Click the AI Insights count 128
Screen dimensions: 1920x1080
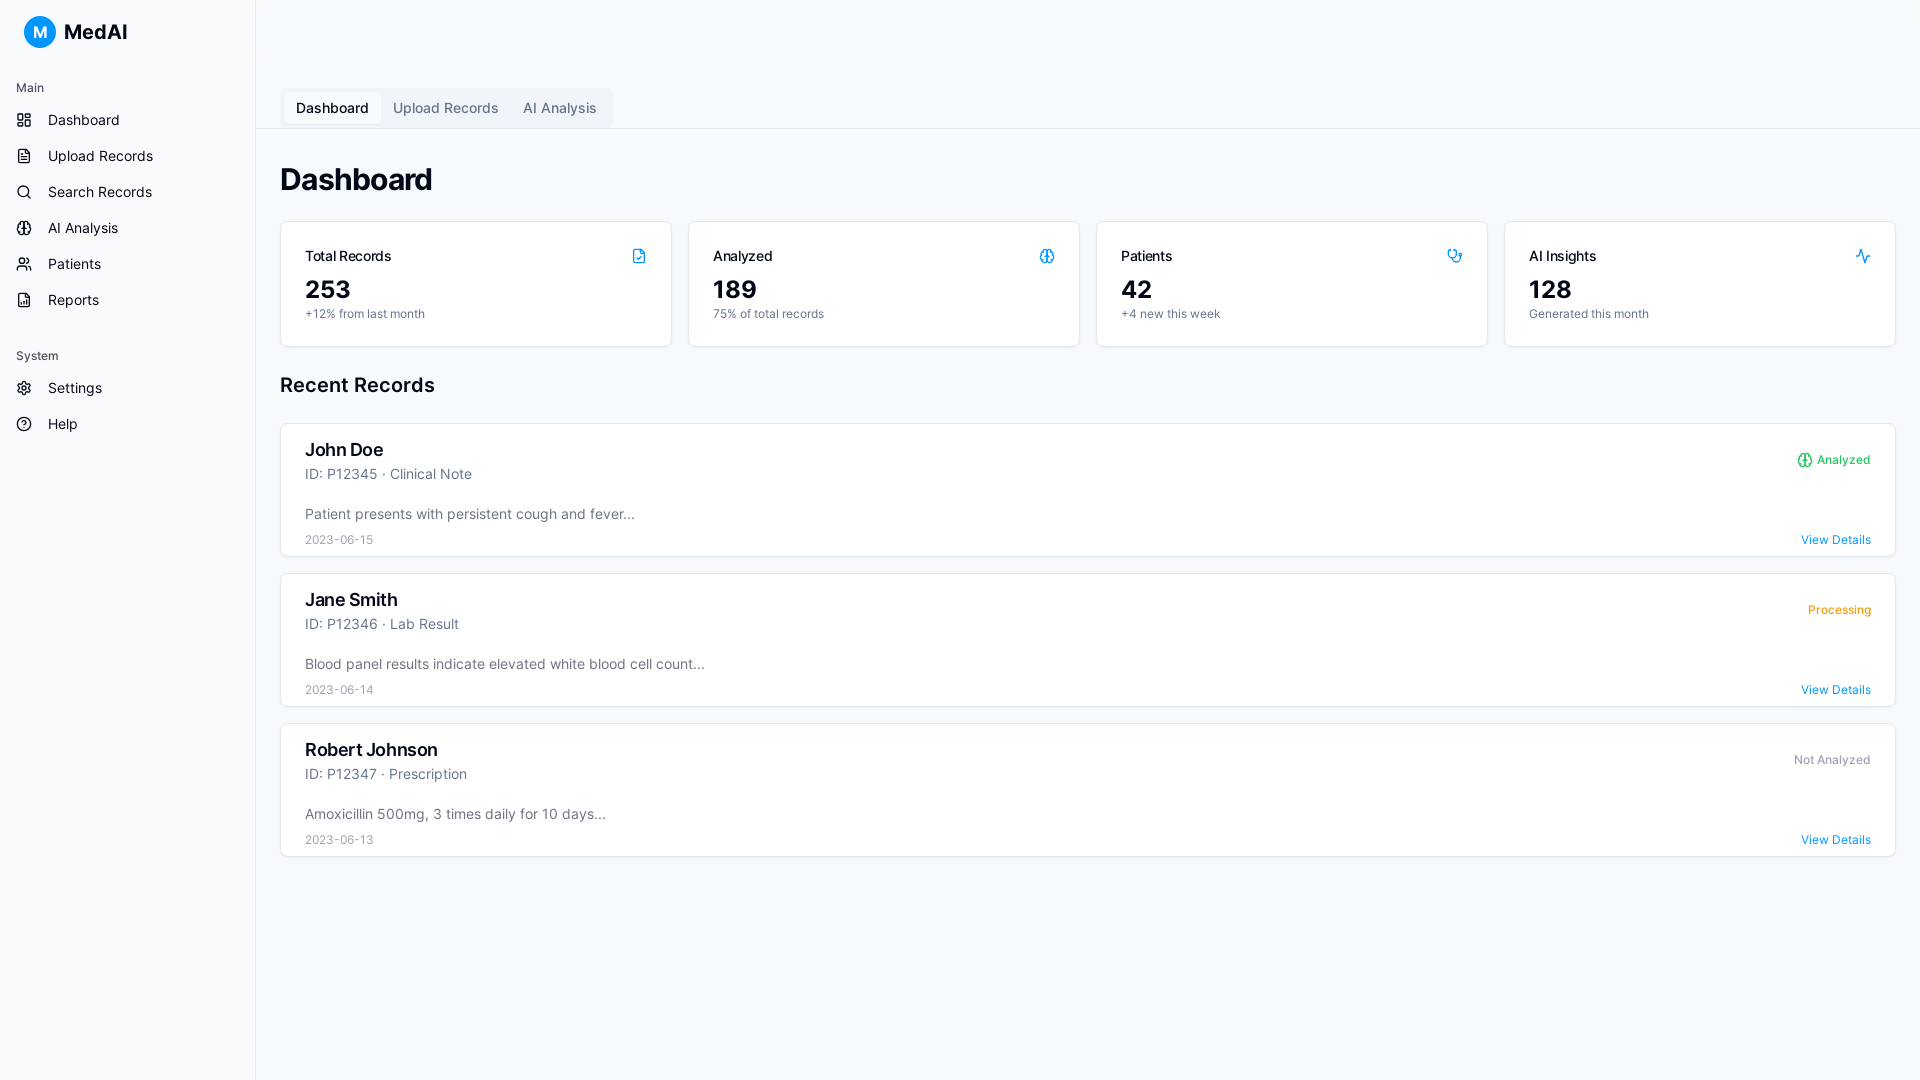tap(1550, 289)
